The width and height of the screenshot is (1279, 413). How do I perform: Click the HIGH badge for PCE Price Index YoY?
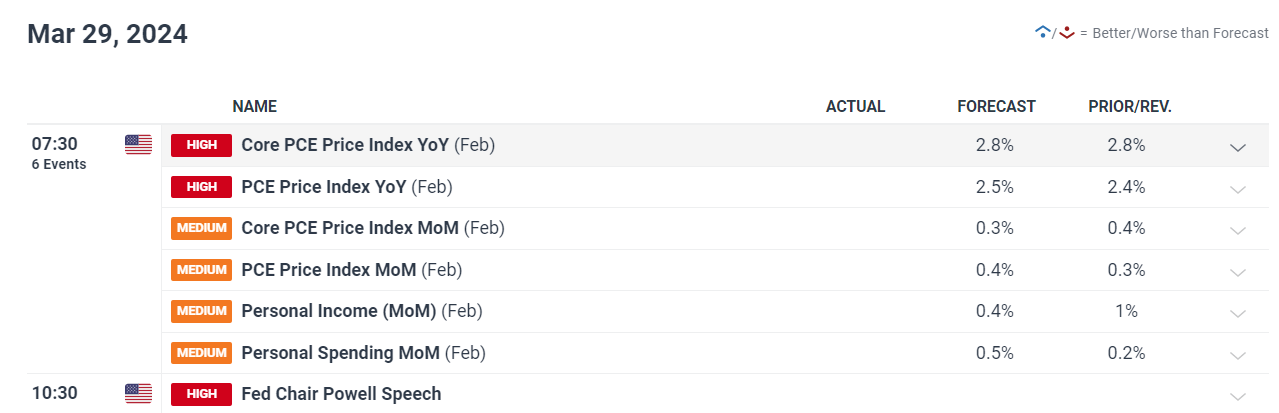click(201, 186)
